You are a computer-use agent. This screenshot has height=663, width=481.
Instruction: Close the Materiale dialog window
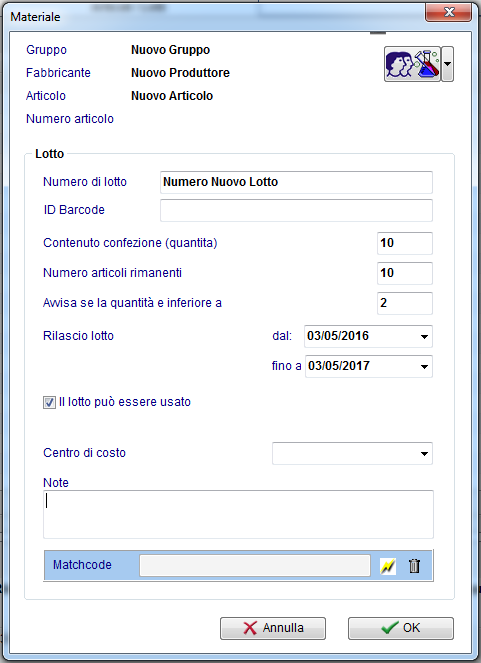click(x=448, y=12)
